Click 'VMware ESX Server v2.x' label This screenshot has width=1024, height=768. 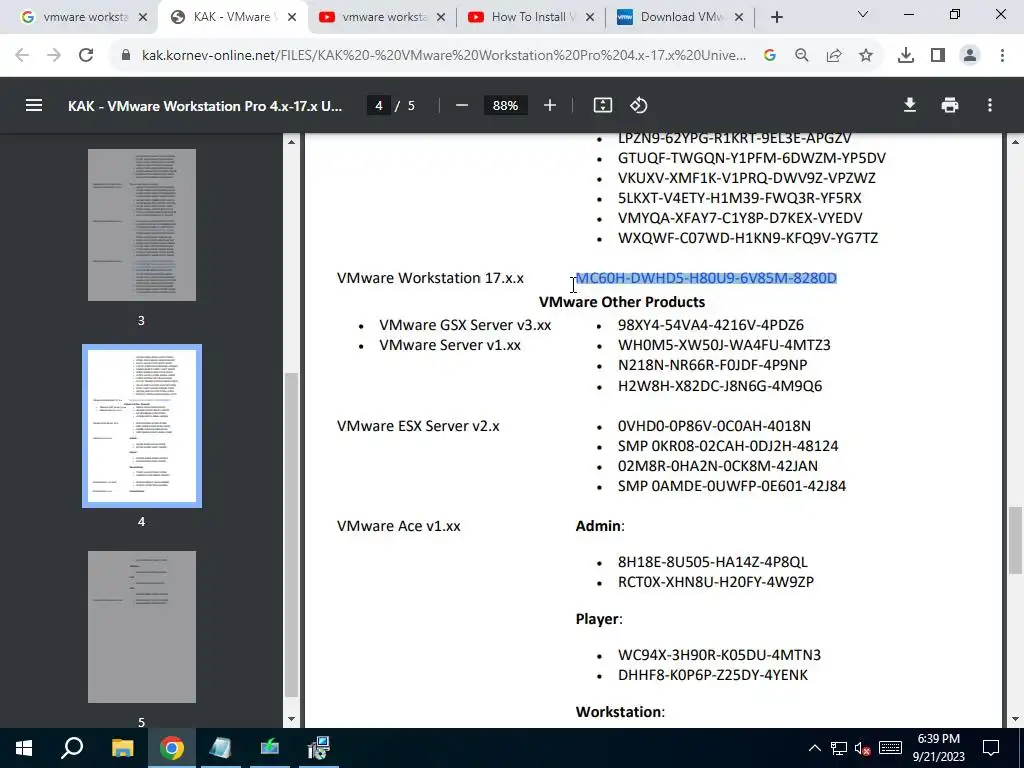point(418,426)
